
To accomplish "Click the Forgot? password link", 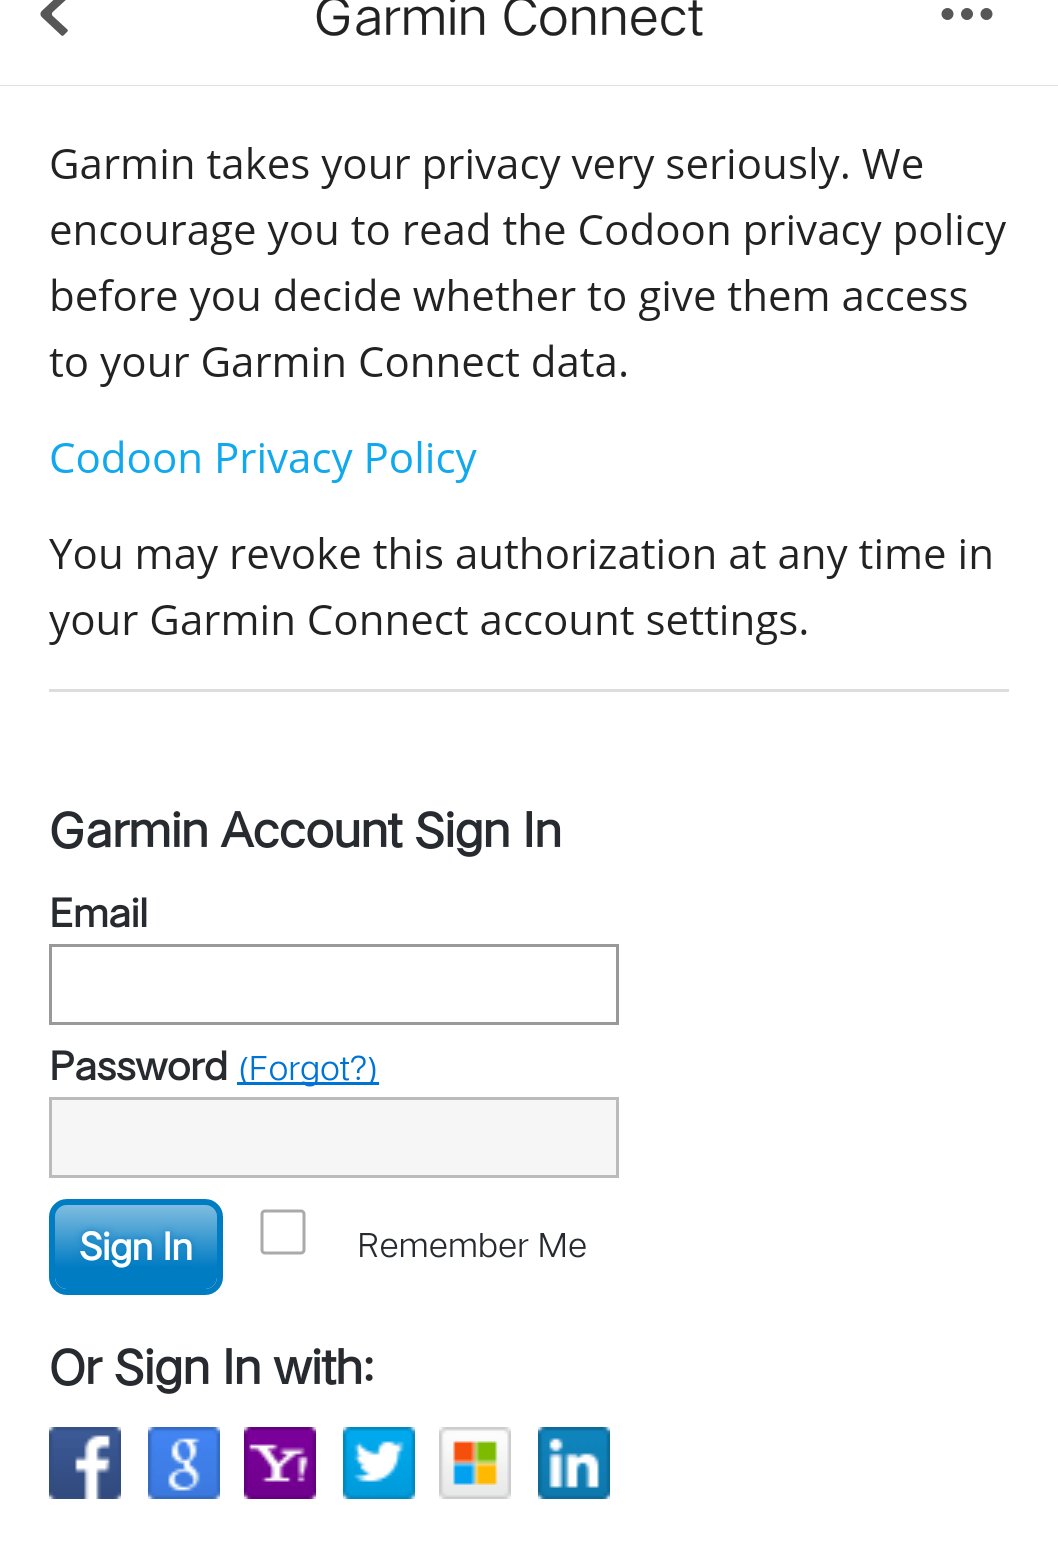I will pos(308,1069).
